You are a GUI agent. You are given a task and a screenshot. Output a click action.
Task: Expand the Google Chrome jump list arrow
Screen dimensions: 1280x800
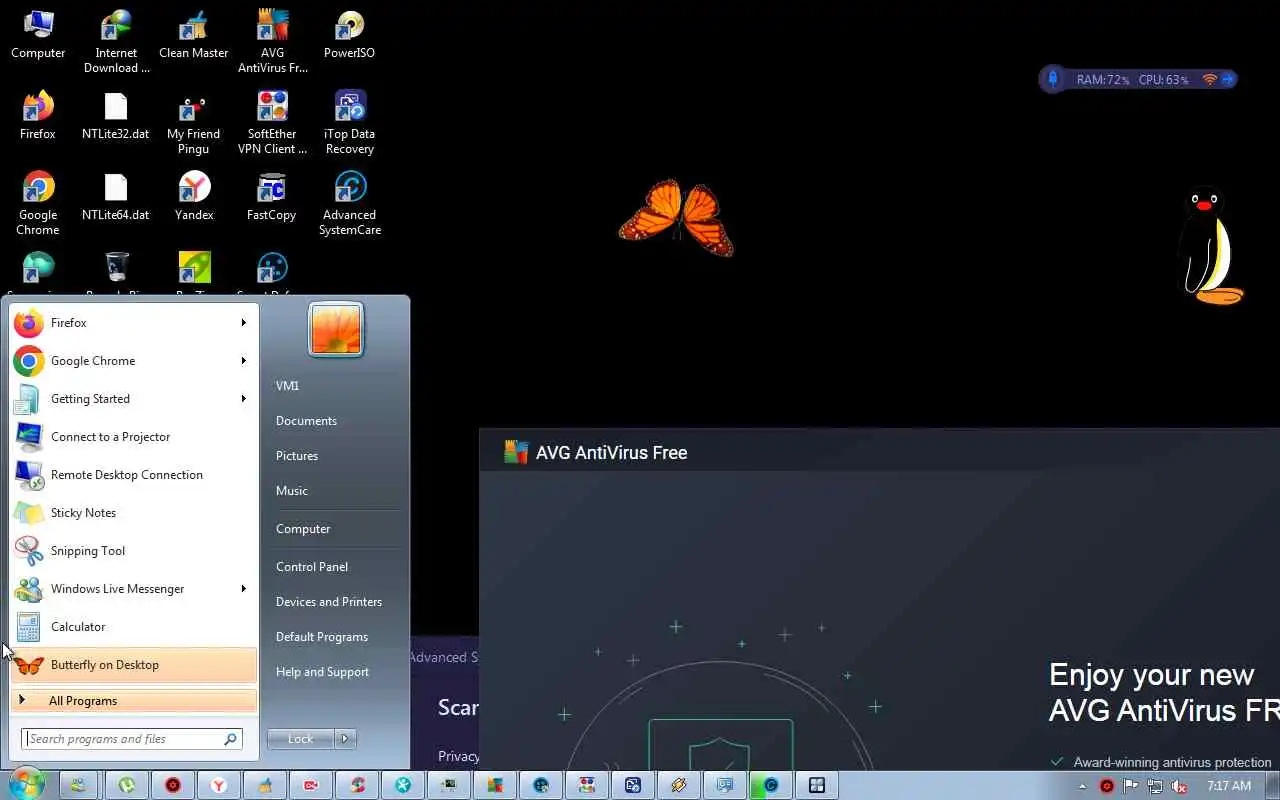click(243, 361)
